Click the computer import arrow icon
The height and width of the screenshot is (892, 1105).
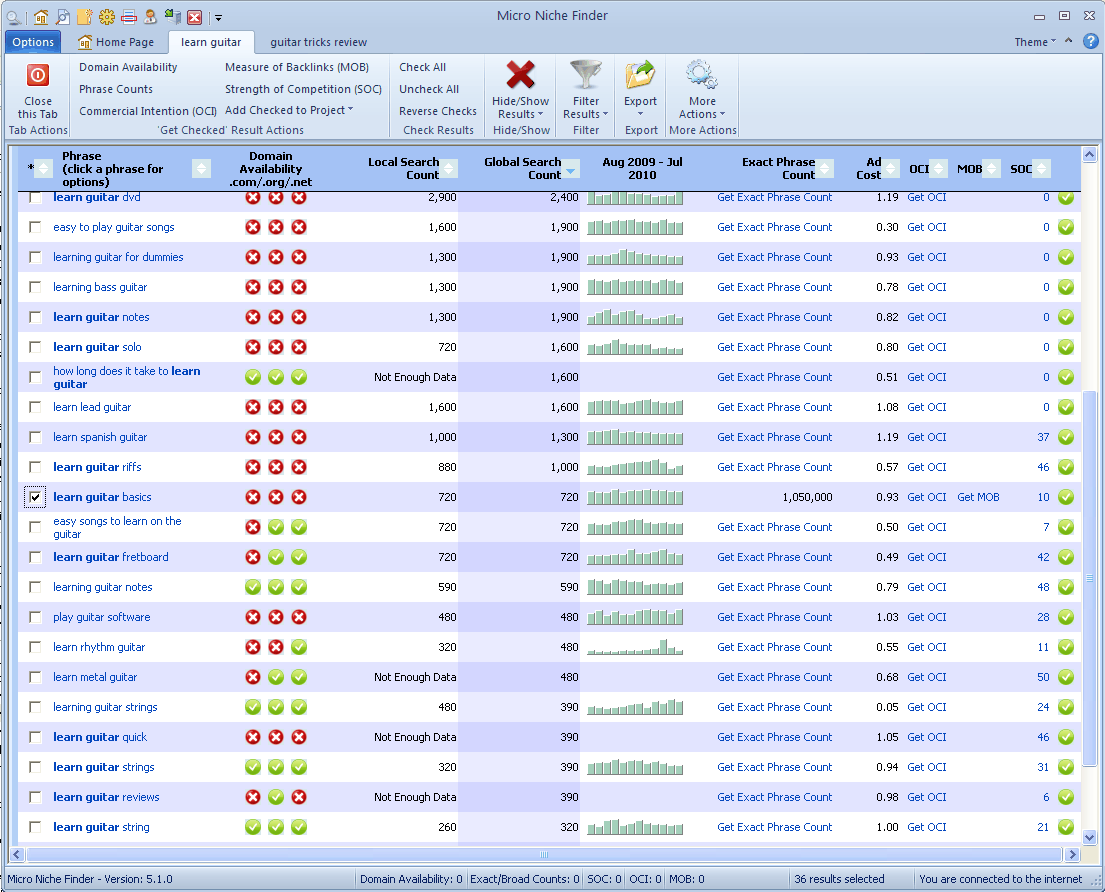(x=172, y=16)
